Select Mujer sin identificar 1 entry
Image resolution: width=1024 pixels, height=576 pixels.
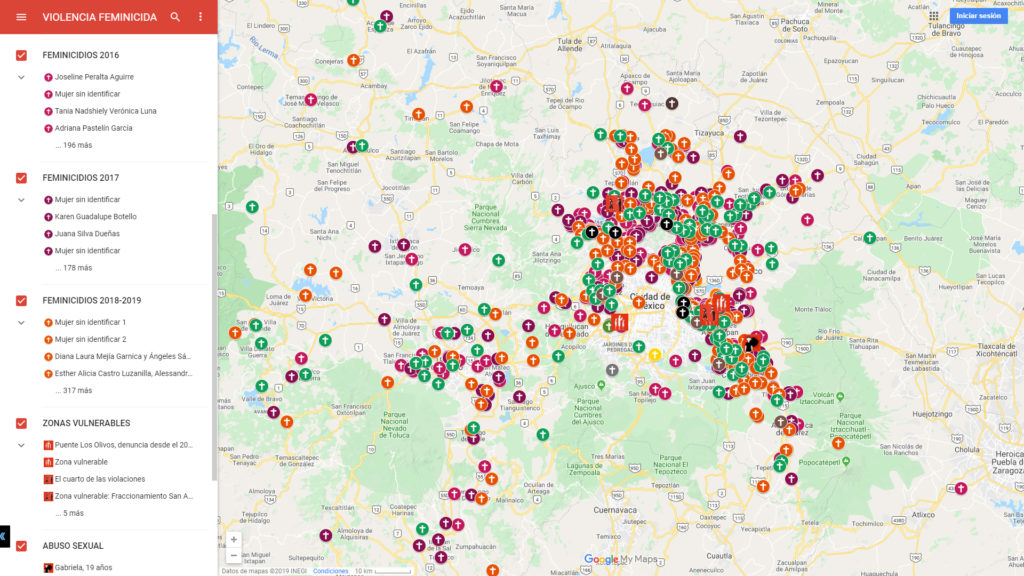point(90,322)
